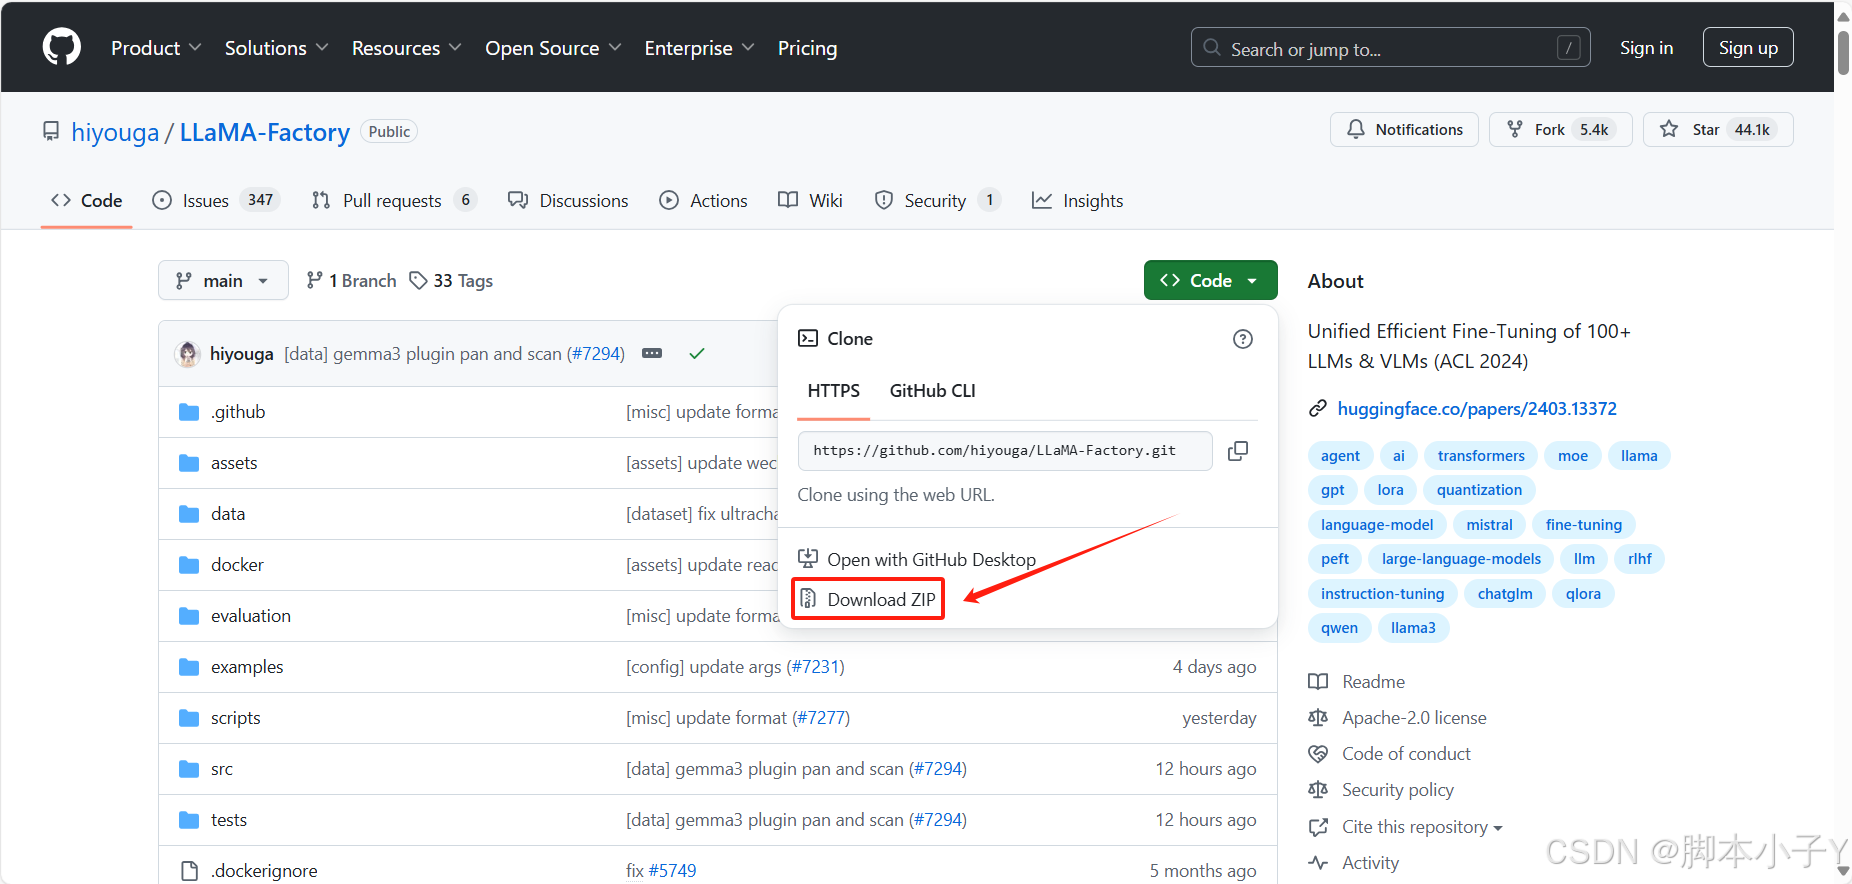
Task: Click the quantization topic tag
Action: [x=1479, y=490]
